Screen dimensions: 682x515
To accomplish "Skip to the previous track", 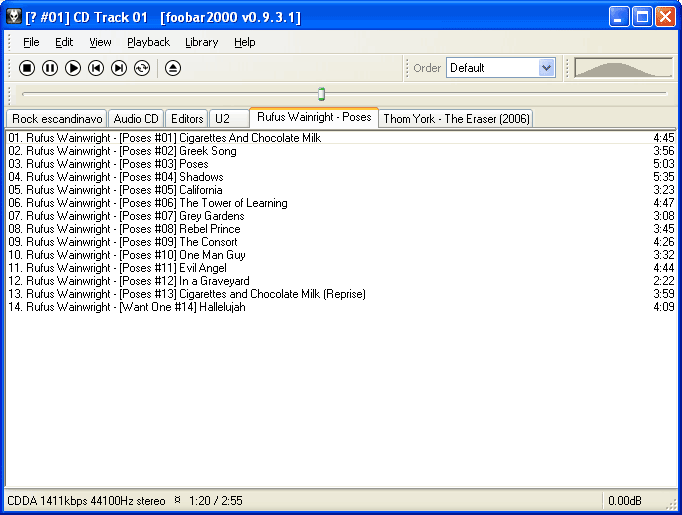I will [96, 68].
